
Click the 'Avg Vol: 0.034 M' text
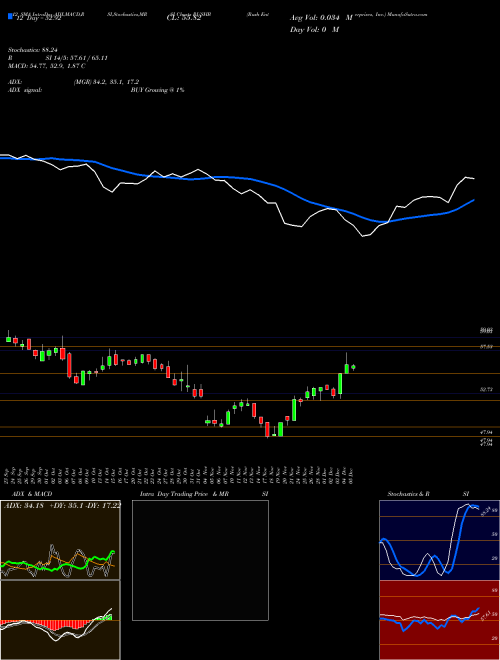(321, 18)
